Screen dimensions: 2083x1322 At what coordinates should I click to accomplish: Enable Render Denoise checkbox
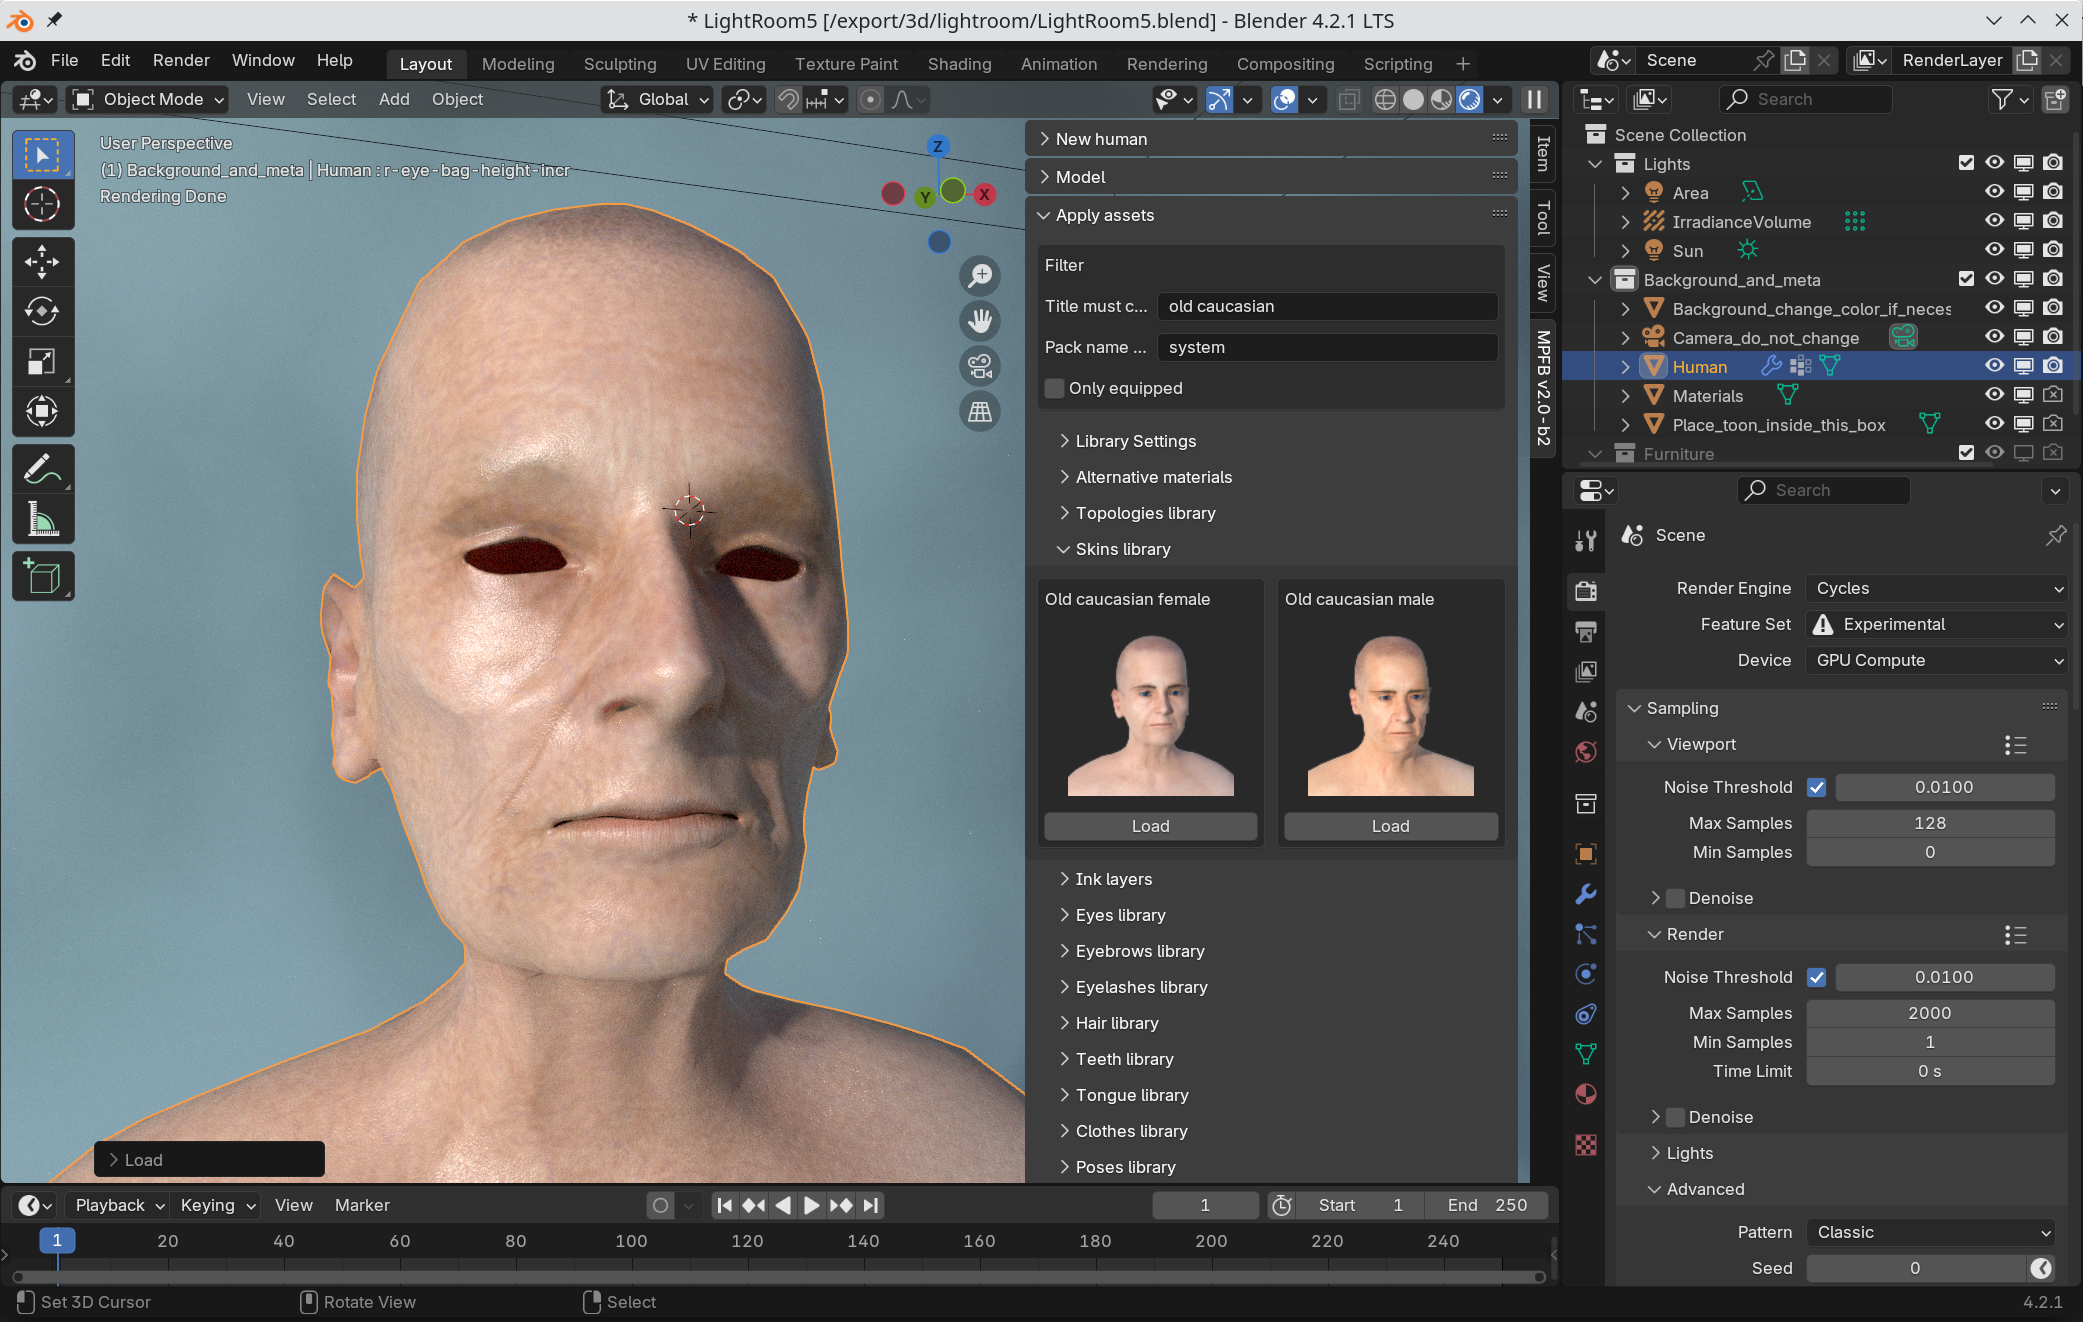click(1676, 1117)
